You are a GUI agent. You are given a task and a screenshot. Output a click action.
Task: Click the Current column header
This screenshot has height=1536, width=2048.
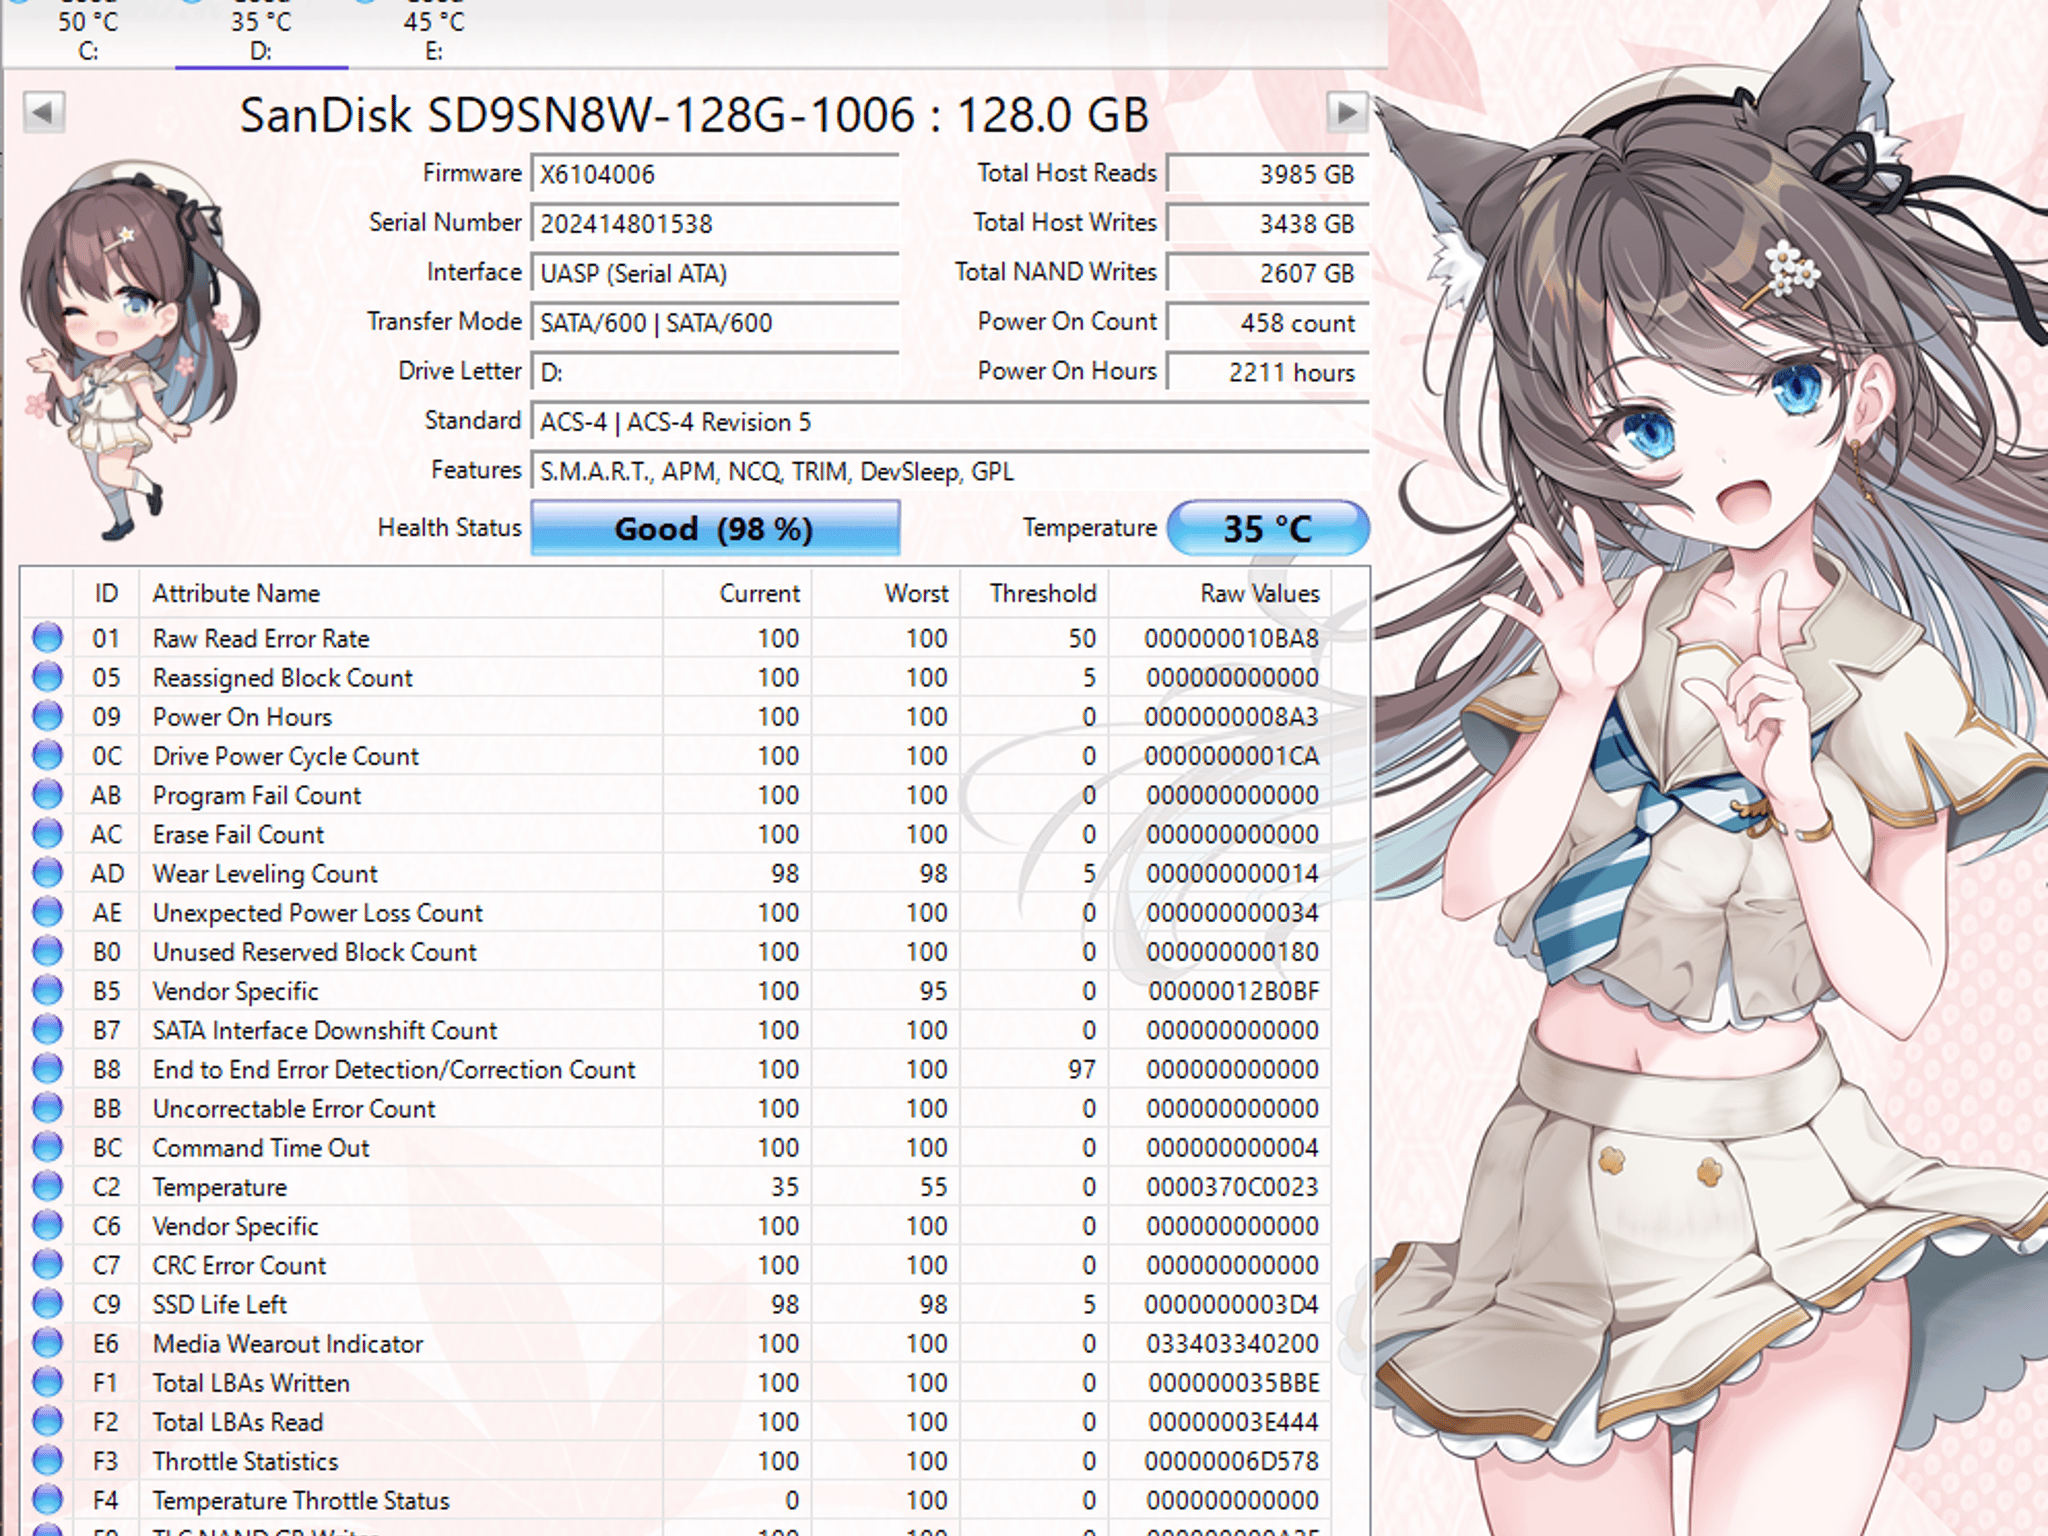tap(737, 593)
